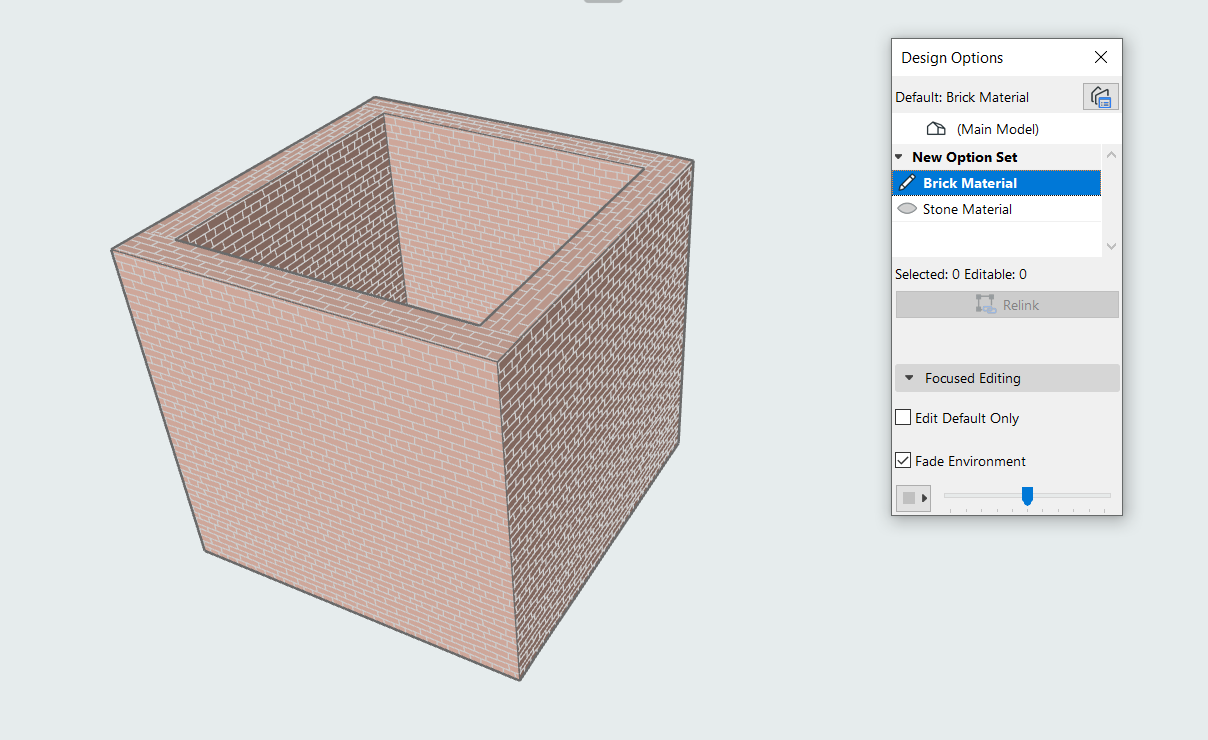
Task: Collapse the New Option Set group
Action: [x=899, y=157]
